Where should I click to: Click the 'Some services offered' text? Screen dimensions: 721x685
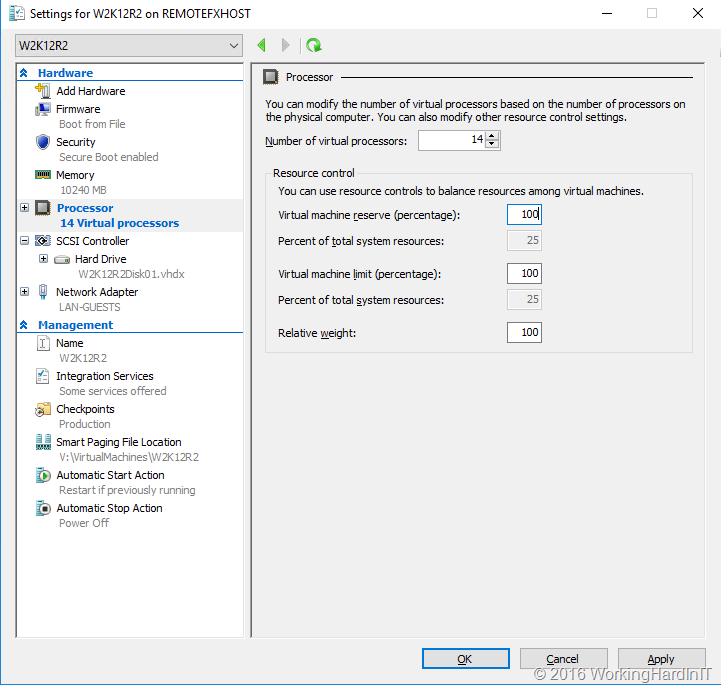[x=113, y=391]
